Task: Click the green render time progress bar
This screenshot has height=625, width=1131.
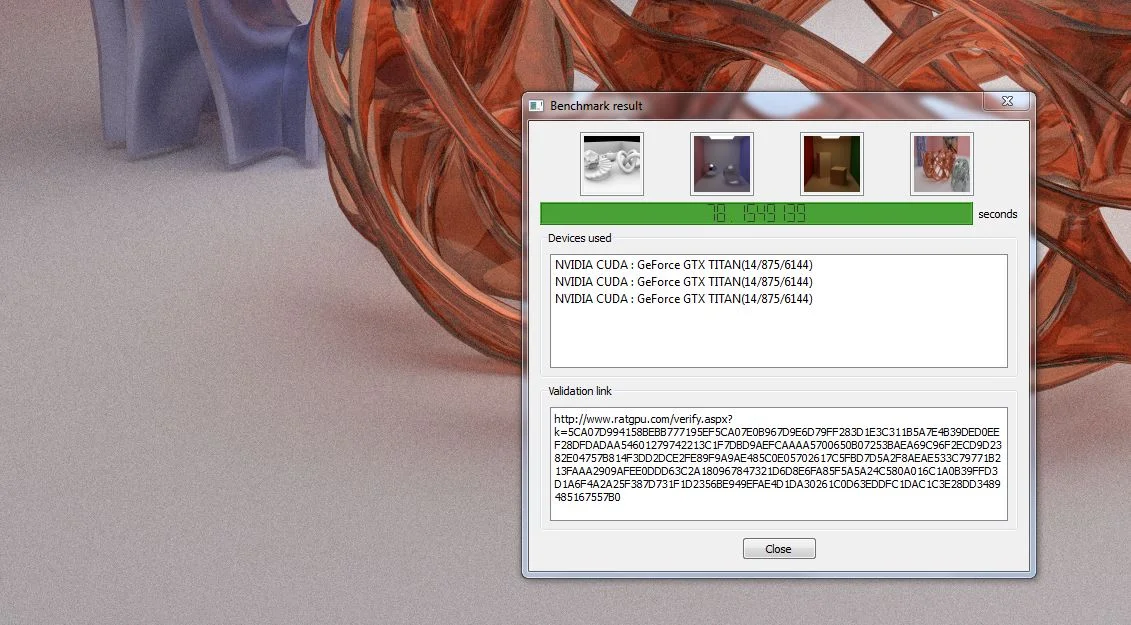Action: 756,214
